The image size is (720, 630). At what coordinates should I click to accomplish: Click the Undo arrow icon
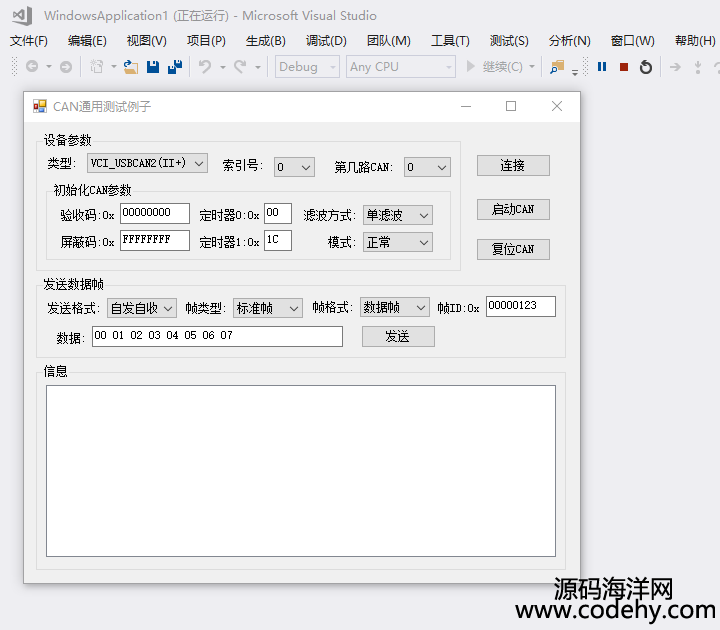click(x=205, y=67)
